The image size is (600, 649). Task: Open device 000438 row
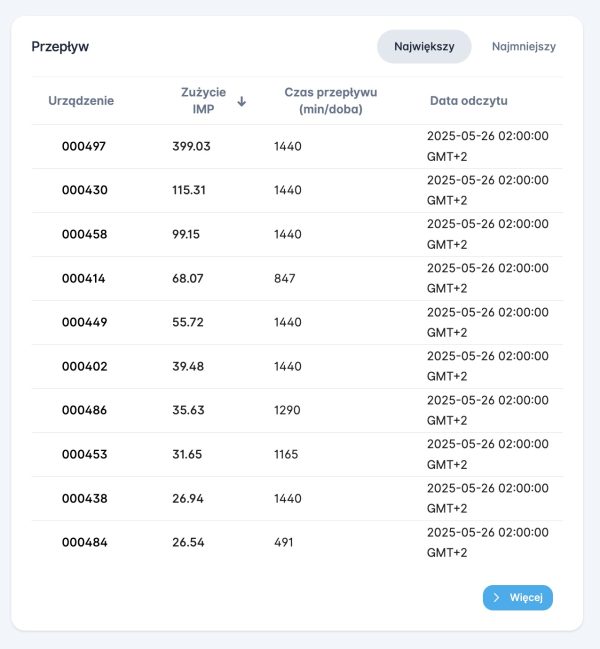(x=84, y=498)
